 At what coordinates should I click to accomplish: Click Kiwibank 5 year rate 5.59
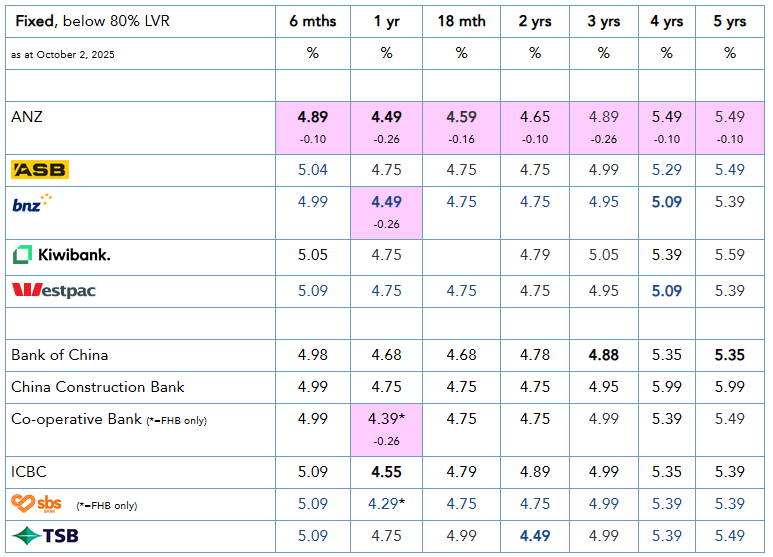(x=730, y=255)
